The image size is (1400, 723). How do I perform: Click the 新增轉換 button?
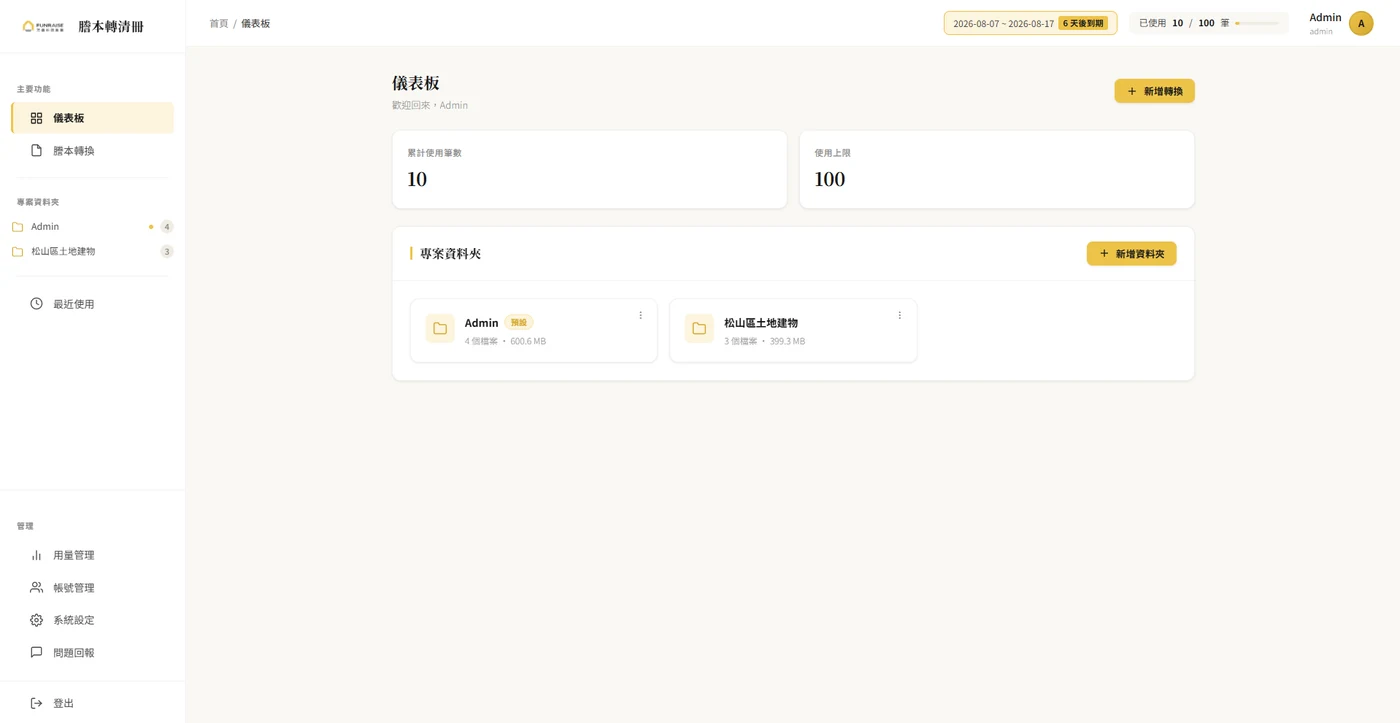(x=1154, y=91)
